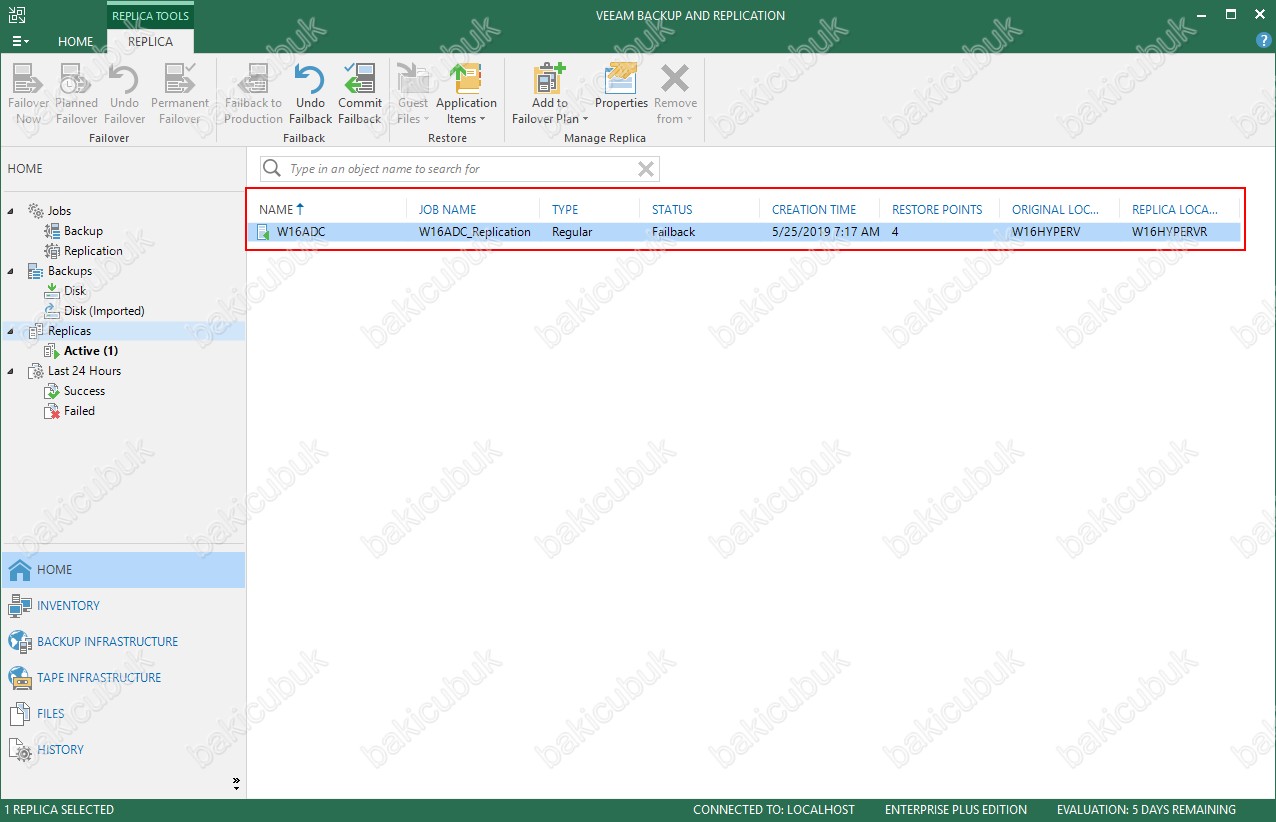This screenshot has height=822, width=1276.
Task: Open the FILES view
Action: tap(123, 714)
